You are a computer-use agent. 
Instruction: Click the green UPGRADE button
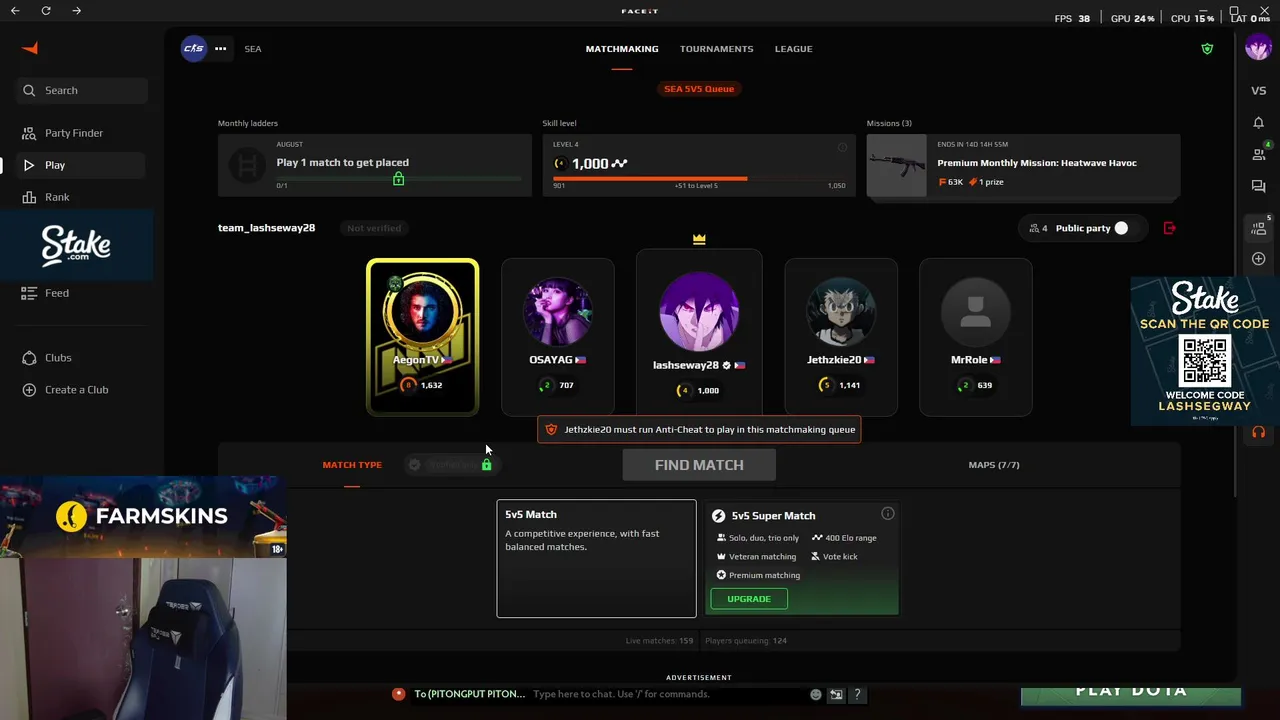point(749,599)
